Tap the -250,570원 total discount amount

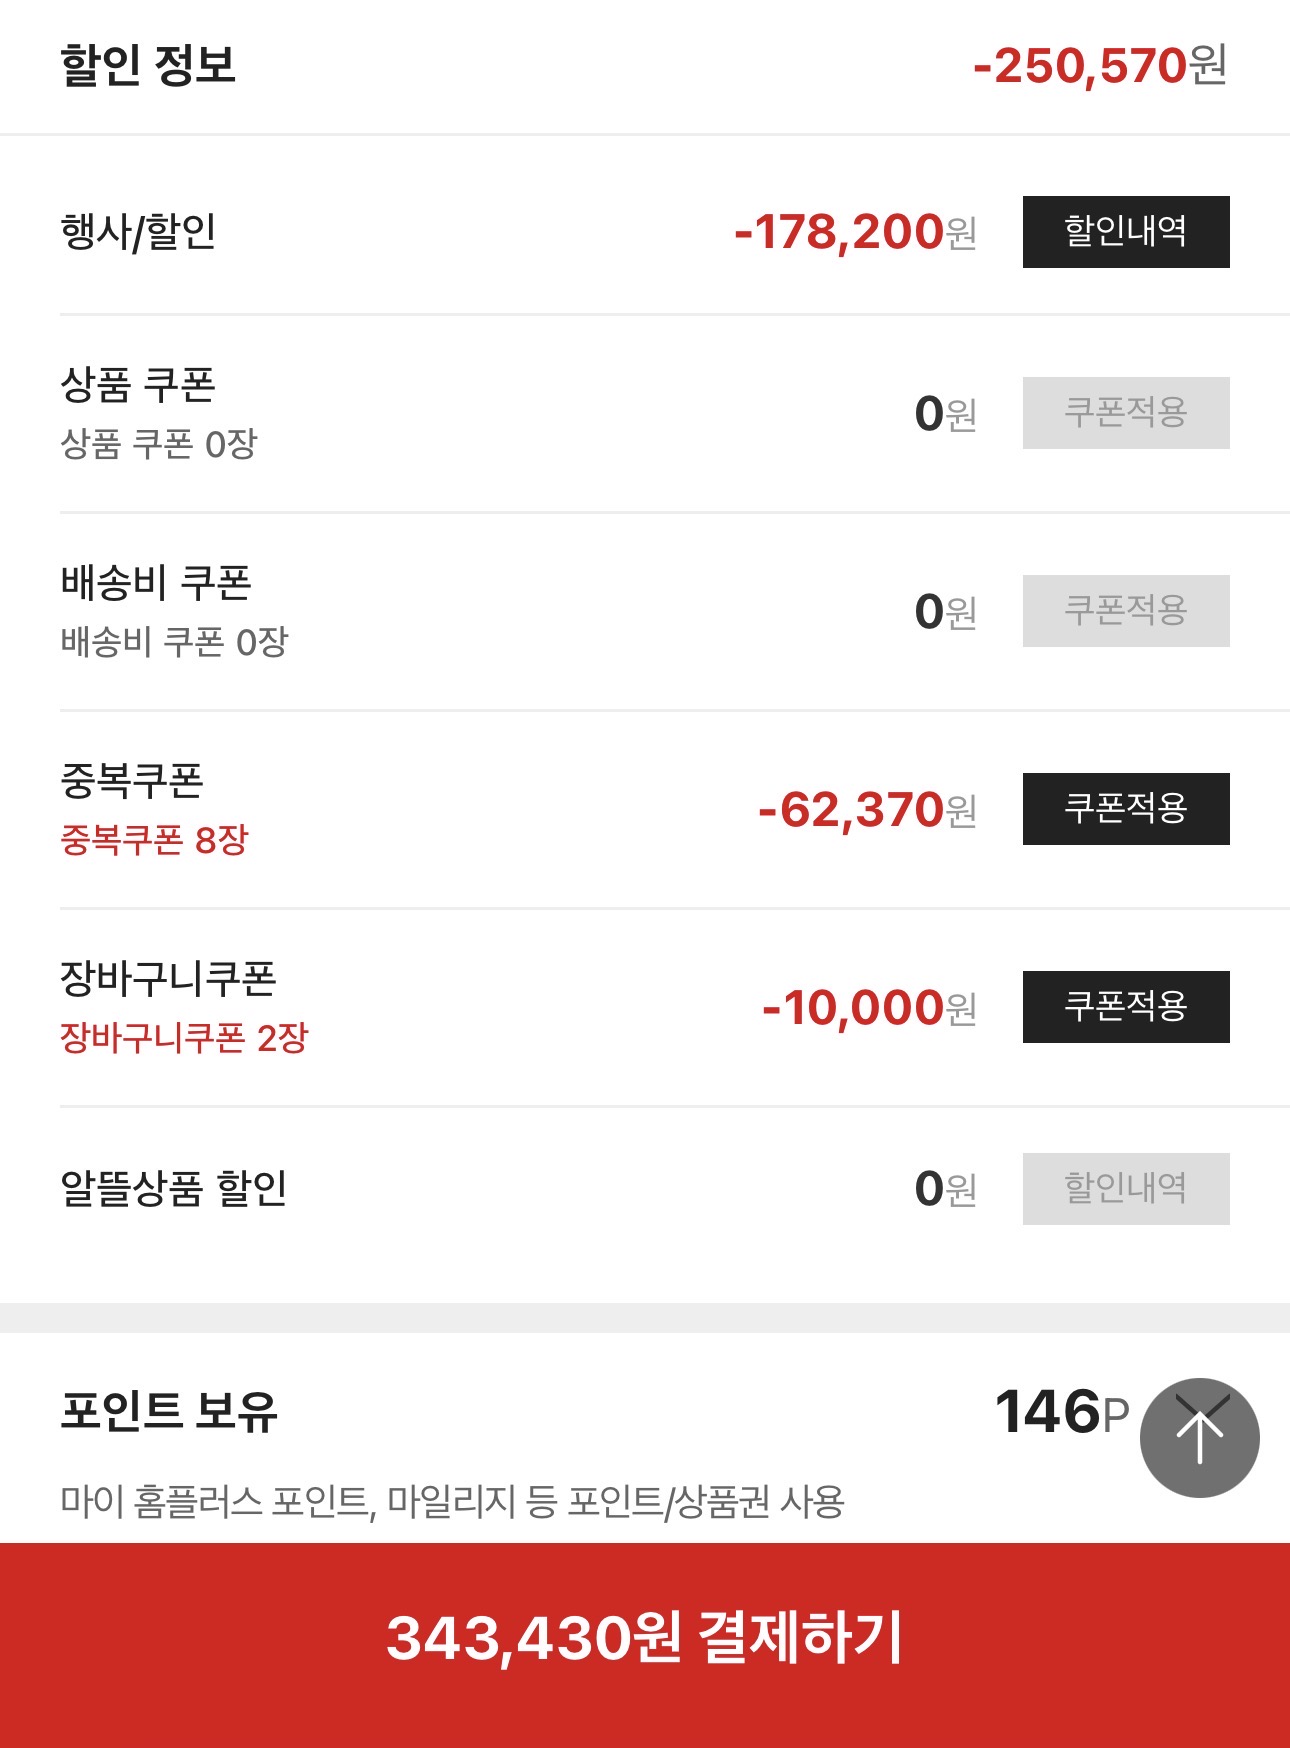coord(1099,66)
